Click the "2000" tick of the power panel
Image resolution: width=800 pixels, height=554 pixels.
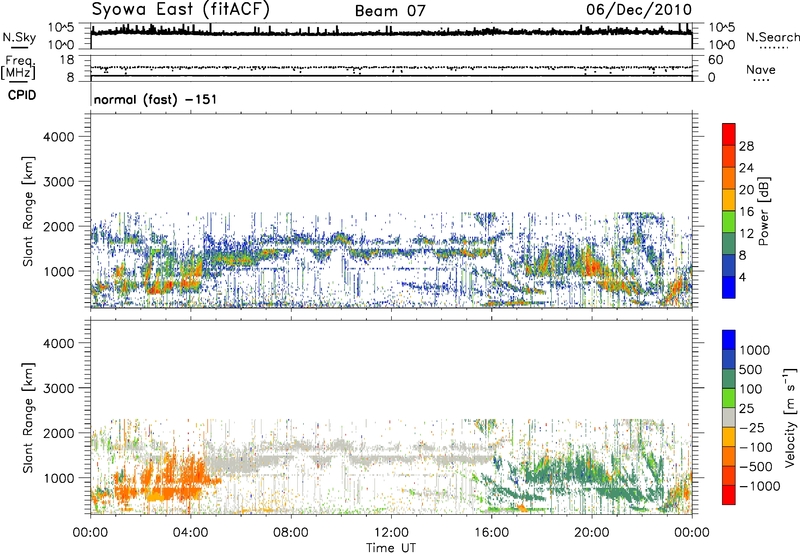coord(58,226)
